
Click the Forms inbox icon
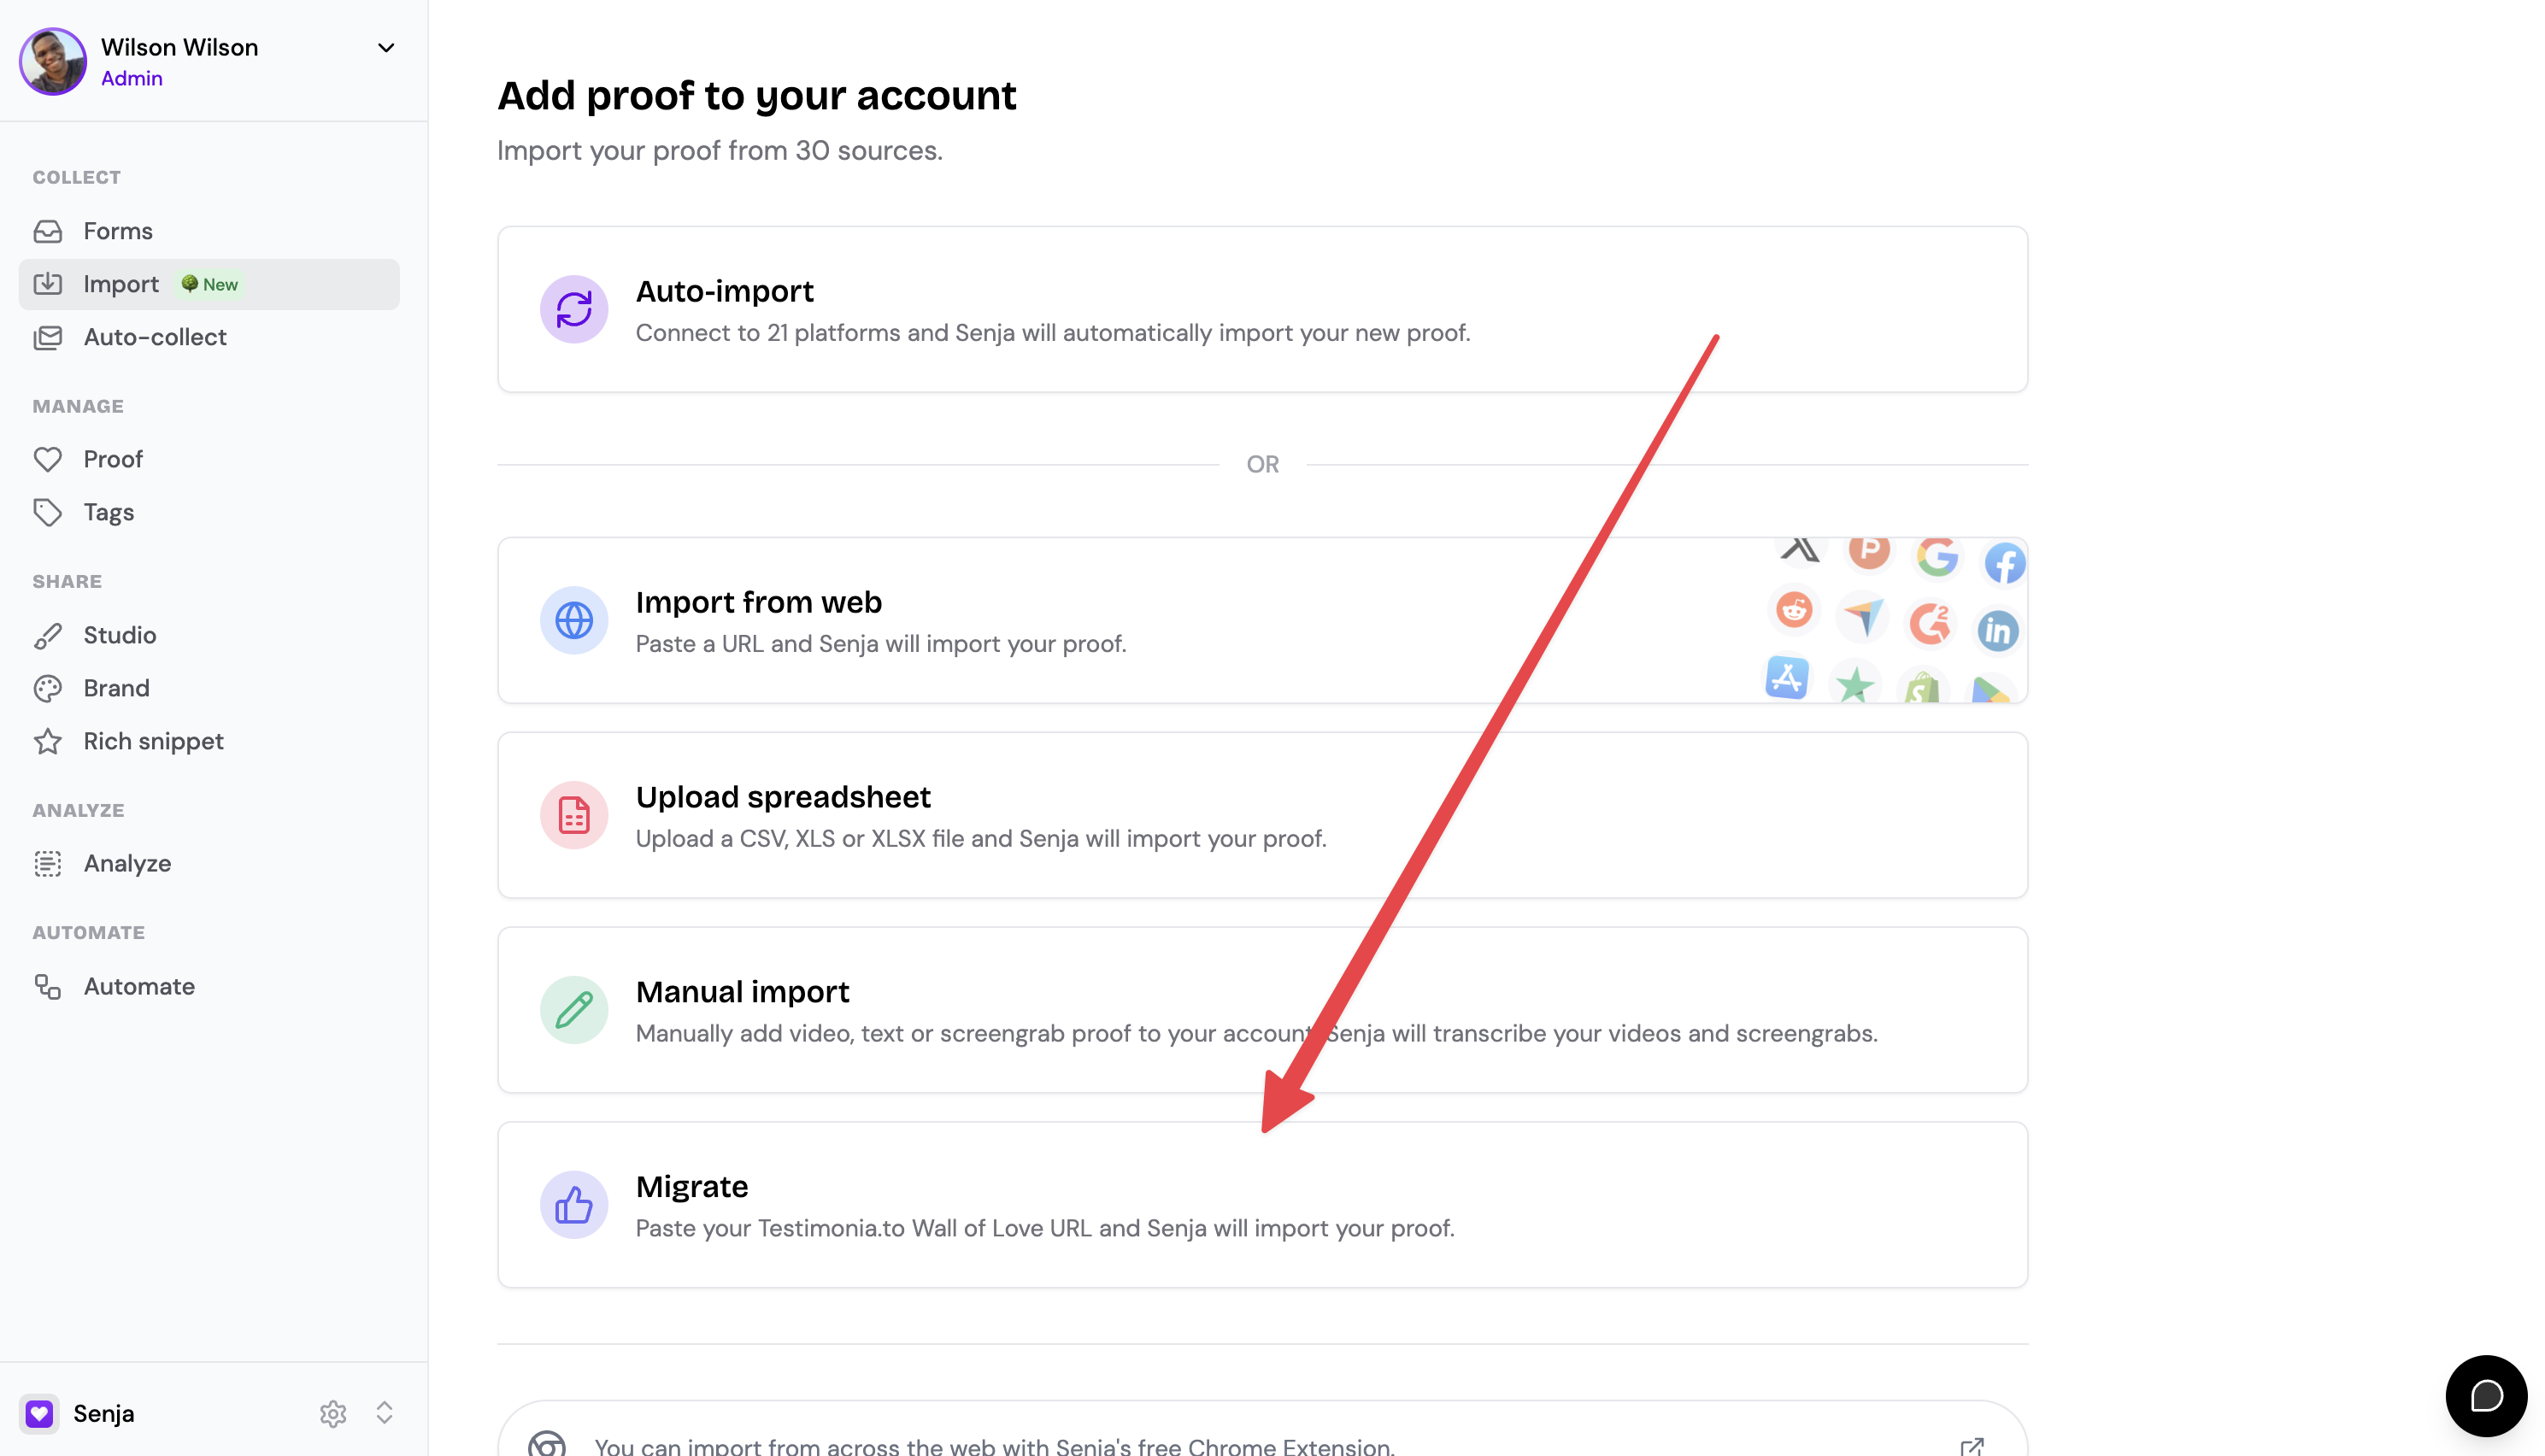tap(48, 231)
